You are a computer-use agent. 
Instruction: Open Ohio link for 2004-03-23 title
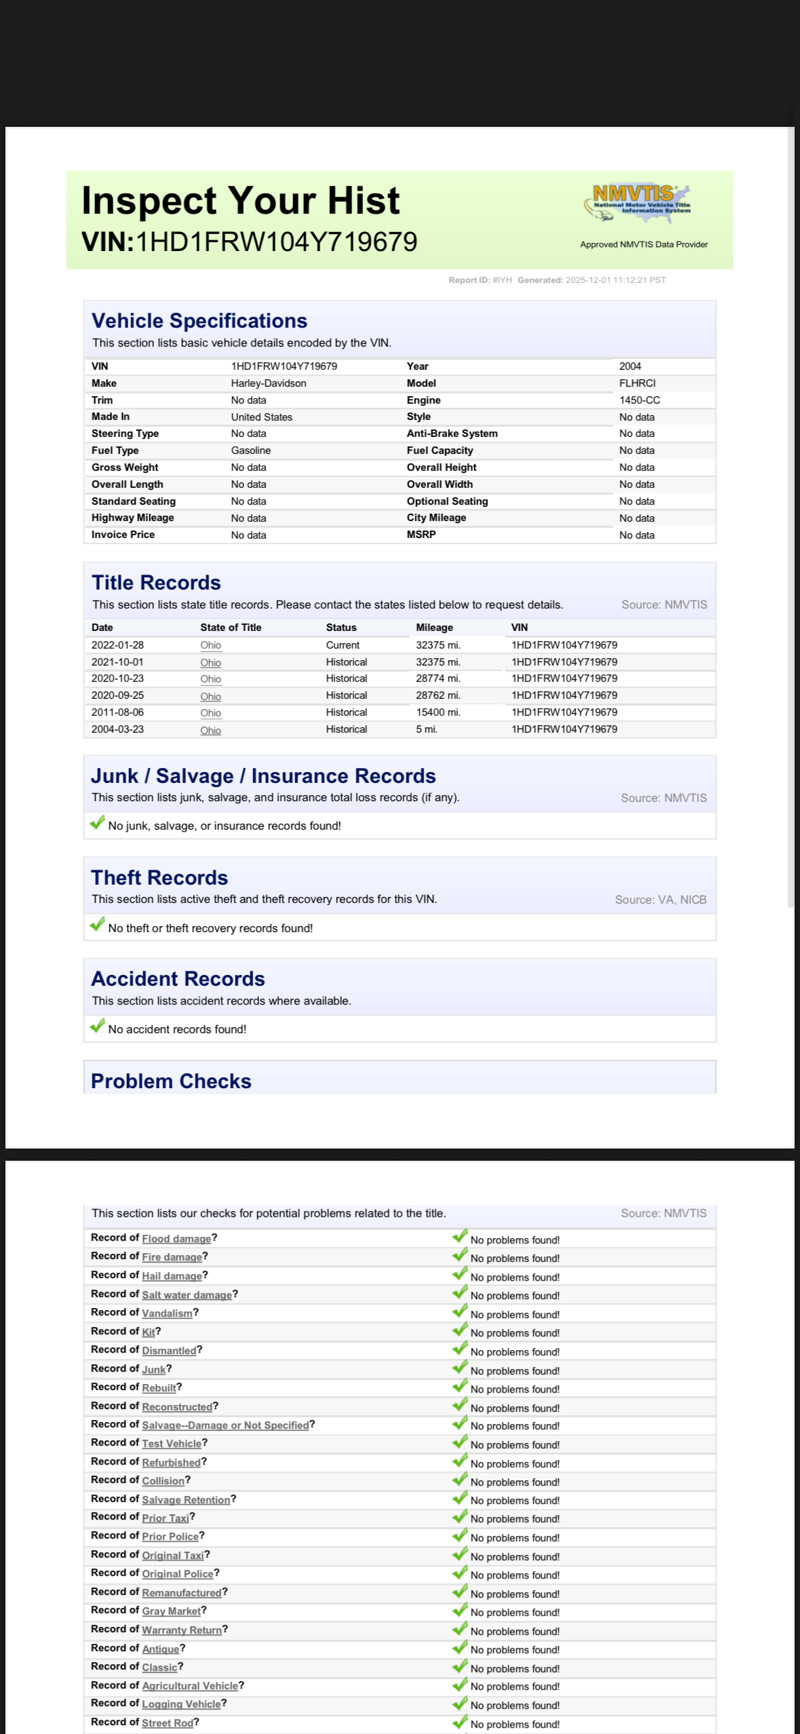[x=210, y=730]
